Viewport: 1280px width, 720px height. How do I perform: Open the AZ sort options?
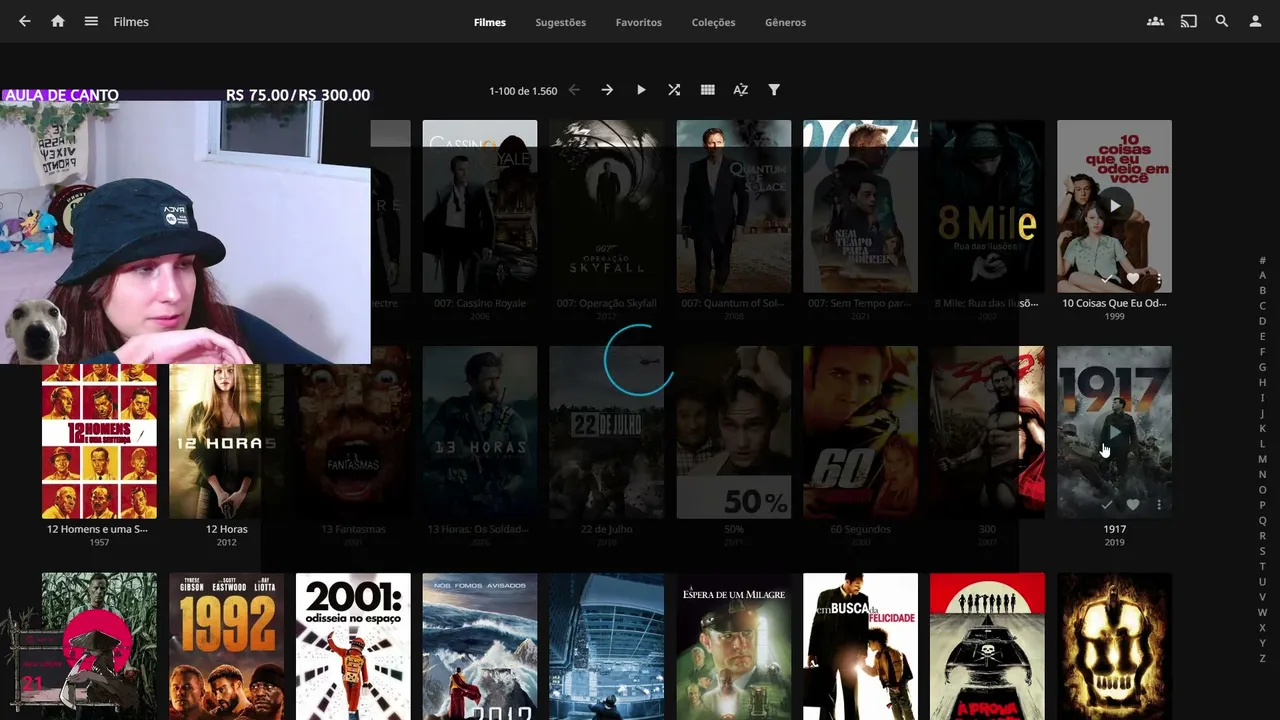[741, 90]
